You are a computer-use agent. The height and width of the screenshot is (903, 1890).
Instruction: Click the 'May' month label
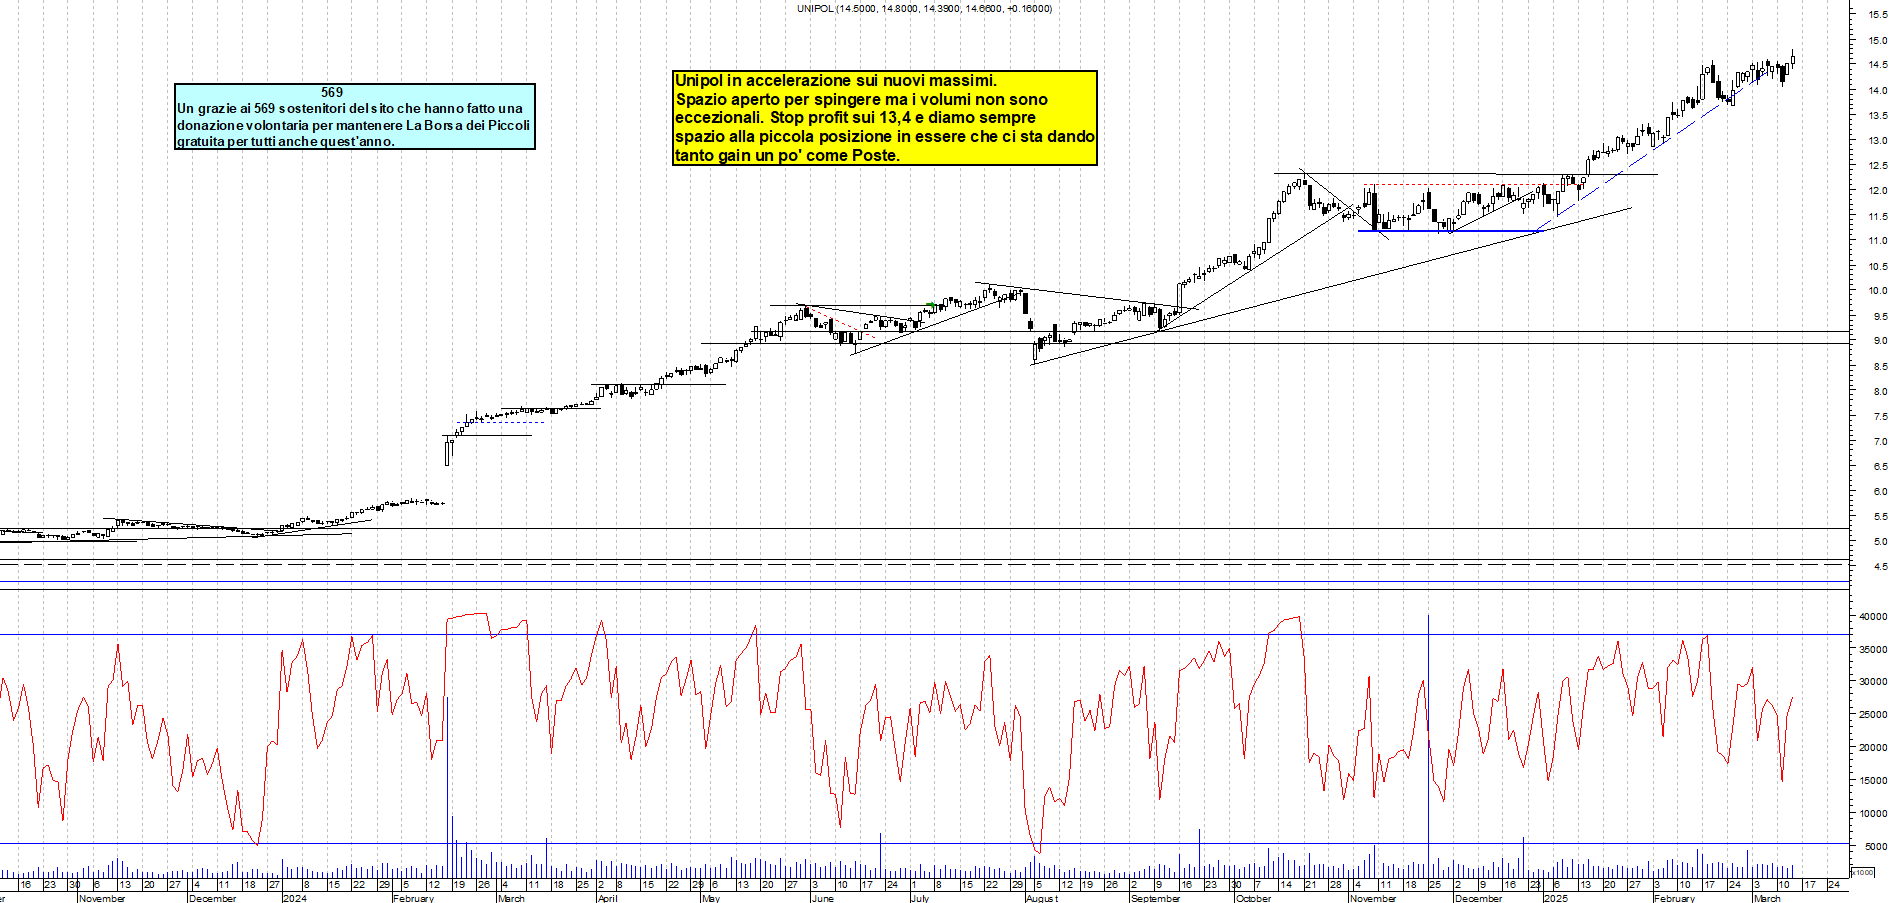pos(711,898)
